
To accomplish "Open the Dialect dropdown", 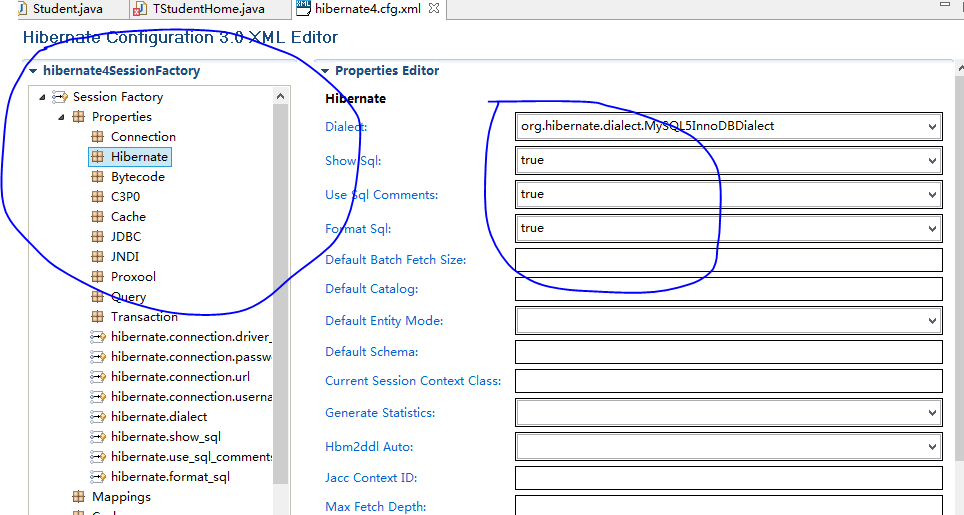I will click(932, 127).
